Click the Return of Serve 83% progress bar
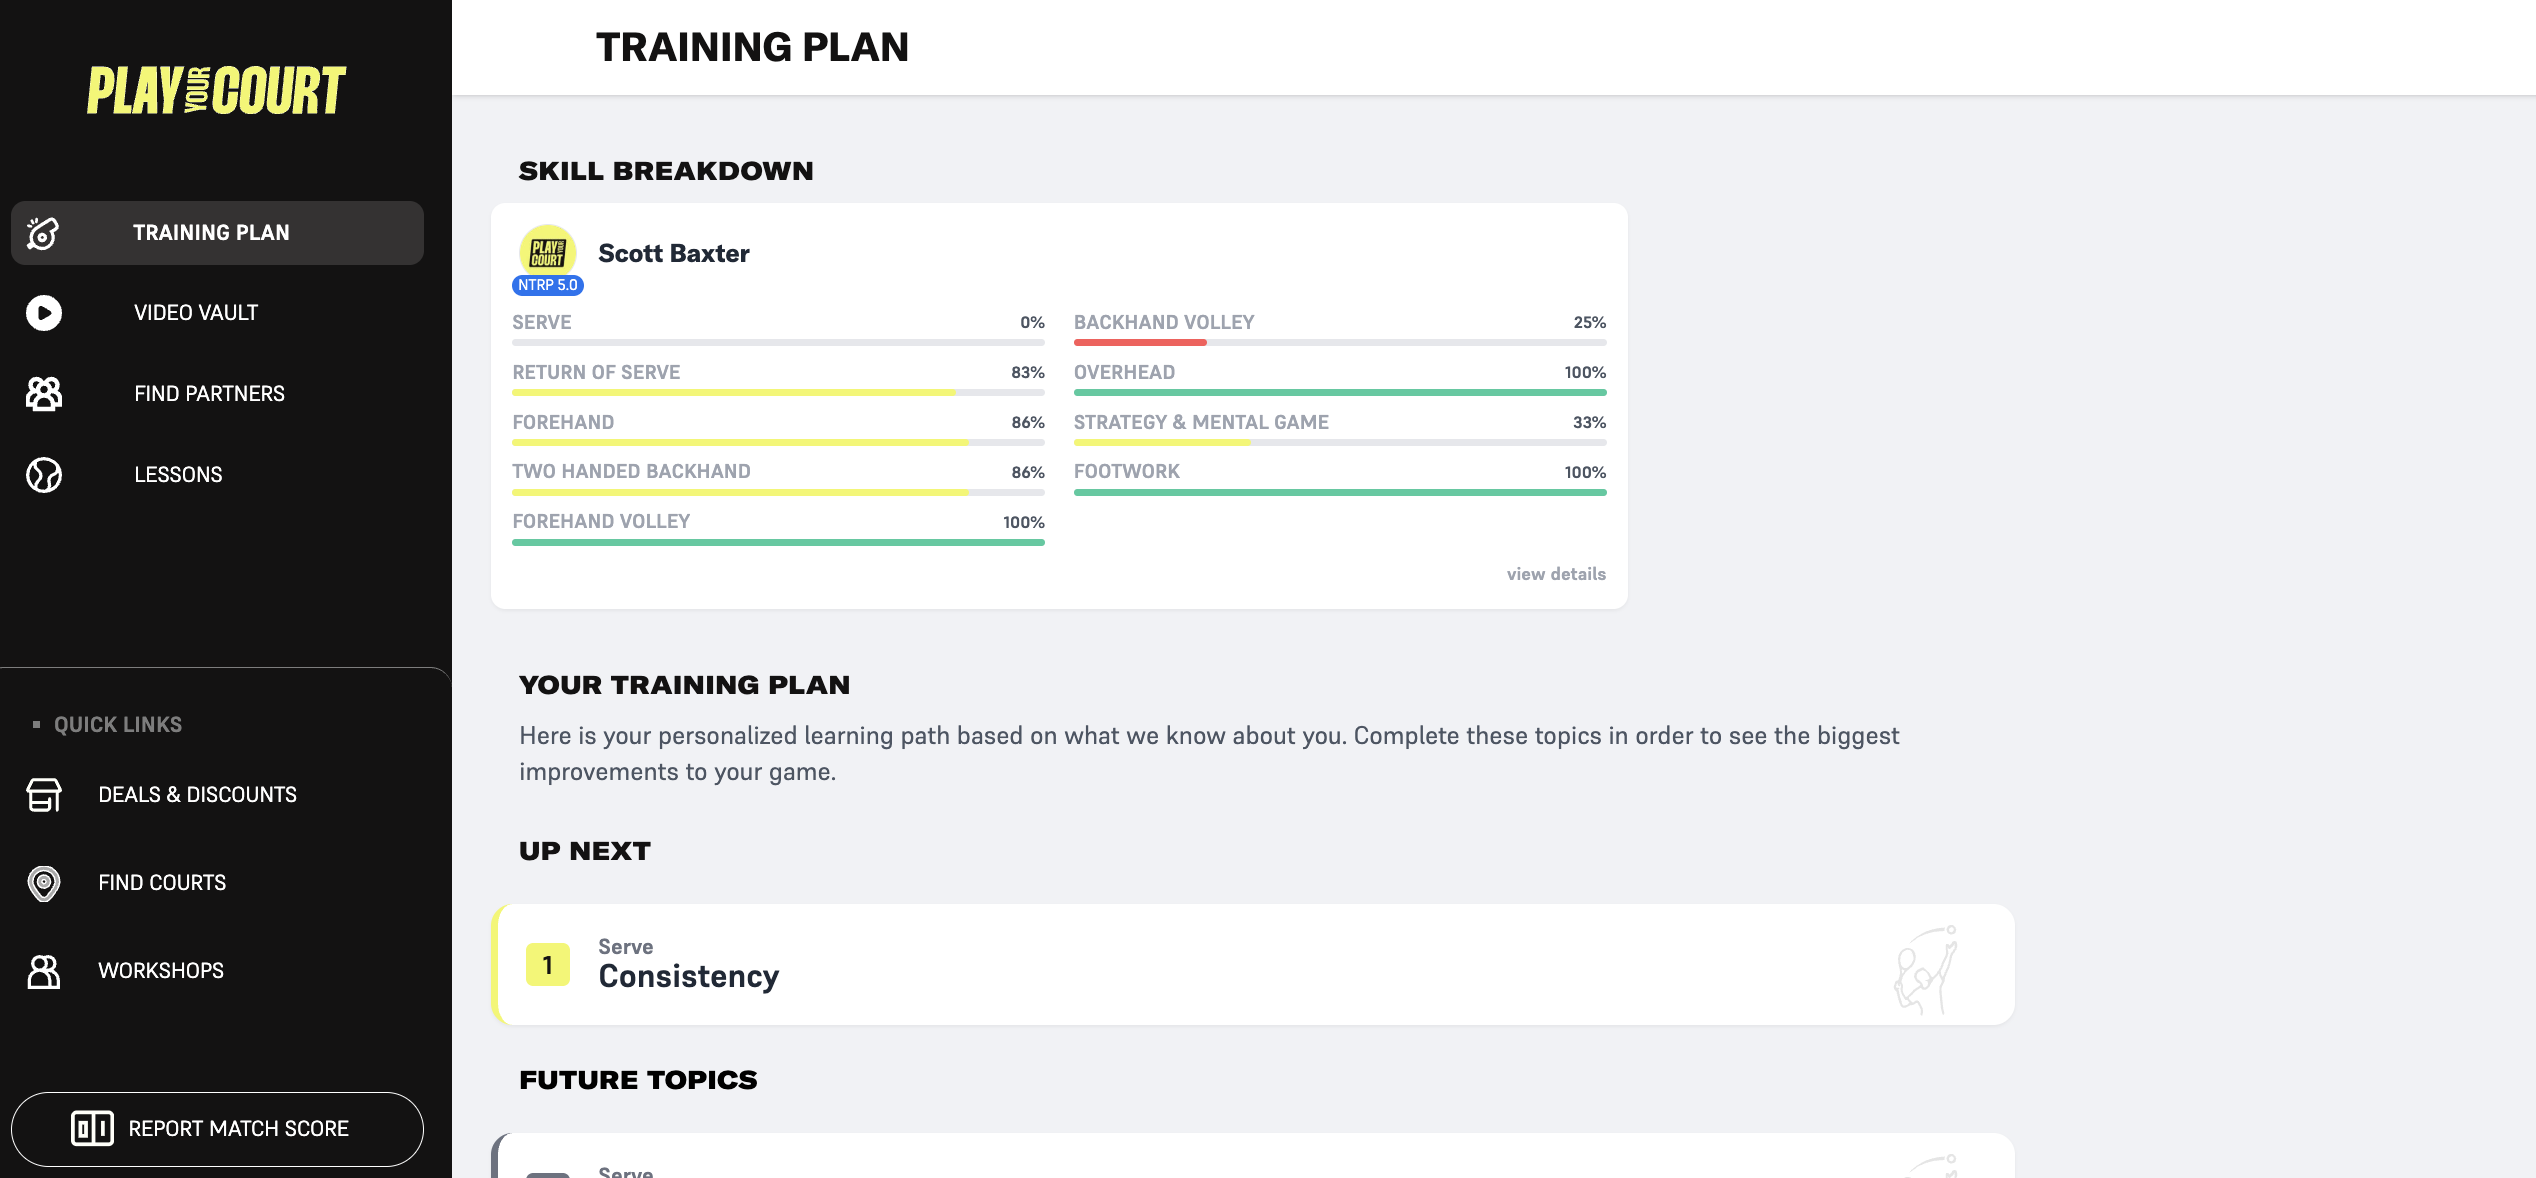Screen dimensions: 2536x1178 [x=778, y=392]
